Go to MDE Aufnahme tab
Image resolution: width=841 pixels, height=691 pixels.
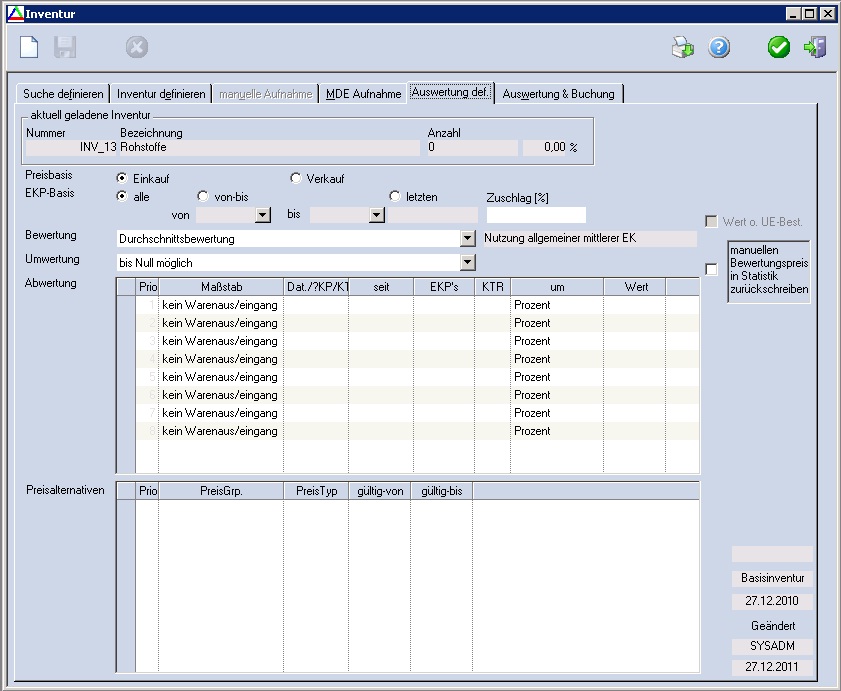(x=363, y=94)
